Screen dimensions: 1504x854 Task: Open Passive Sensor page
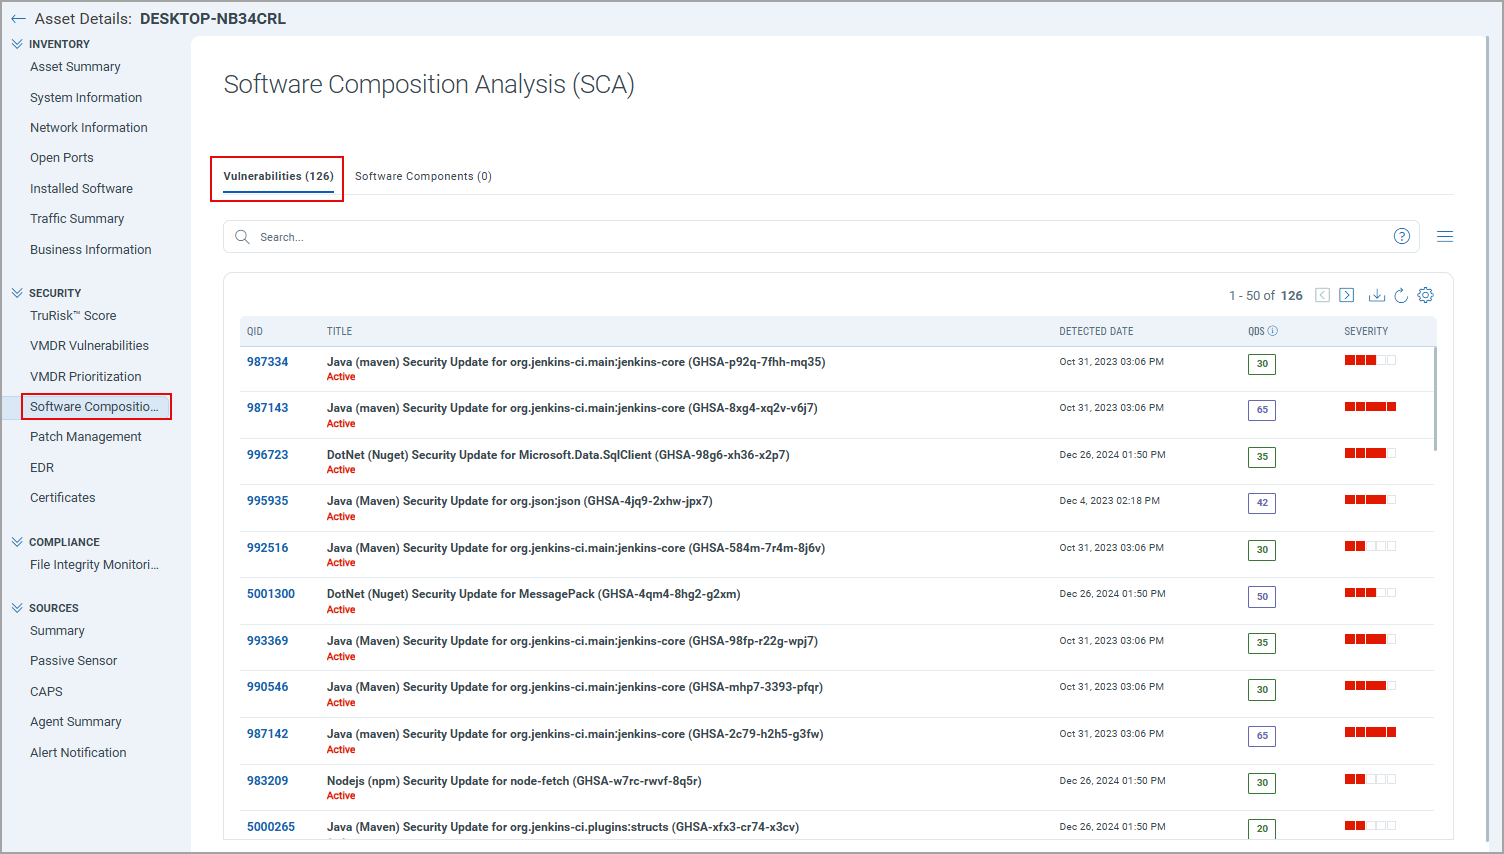pos(74,661)
